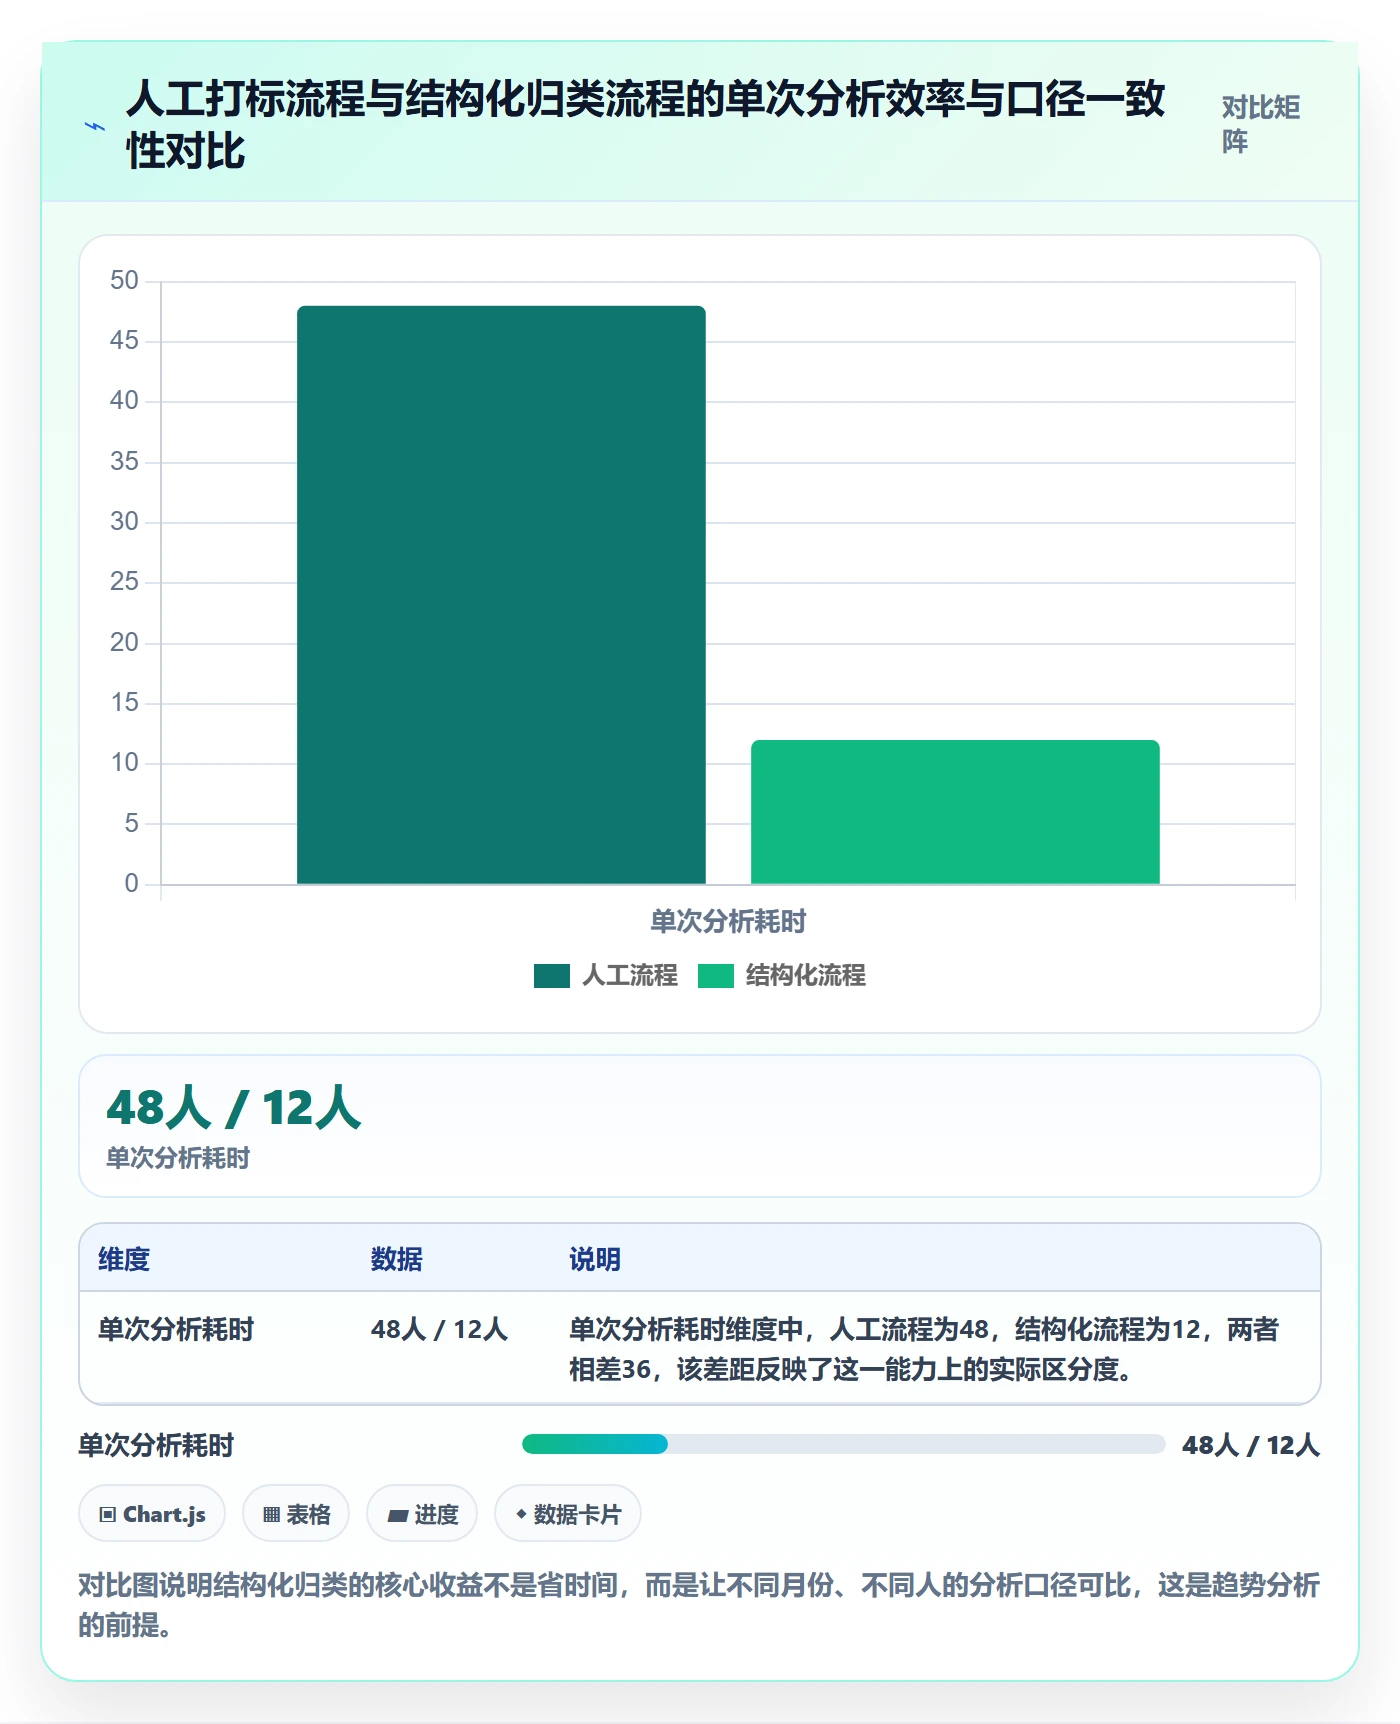Image resolution: width=1400 pixels, height=1724 pixels.
Task: Click the 单次分析耗时 x-axis label under the chart
Action: coord(728,921)
